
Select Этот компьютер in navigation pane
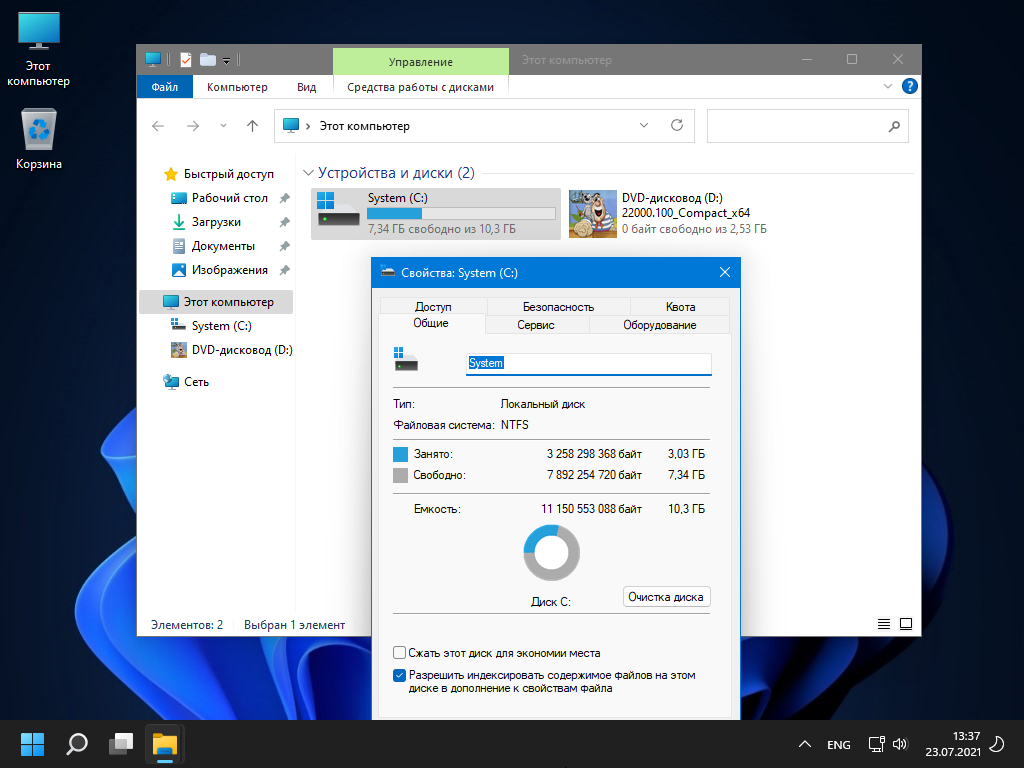point(216,302)
